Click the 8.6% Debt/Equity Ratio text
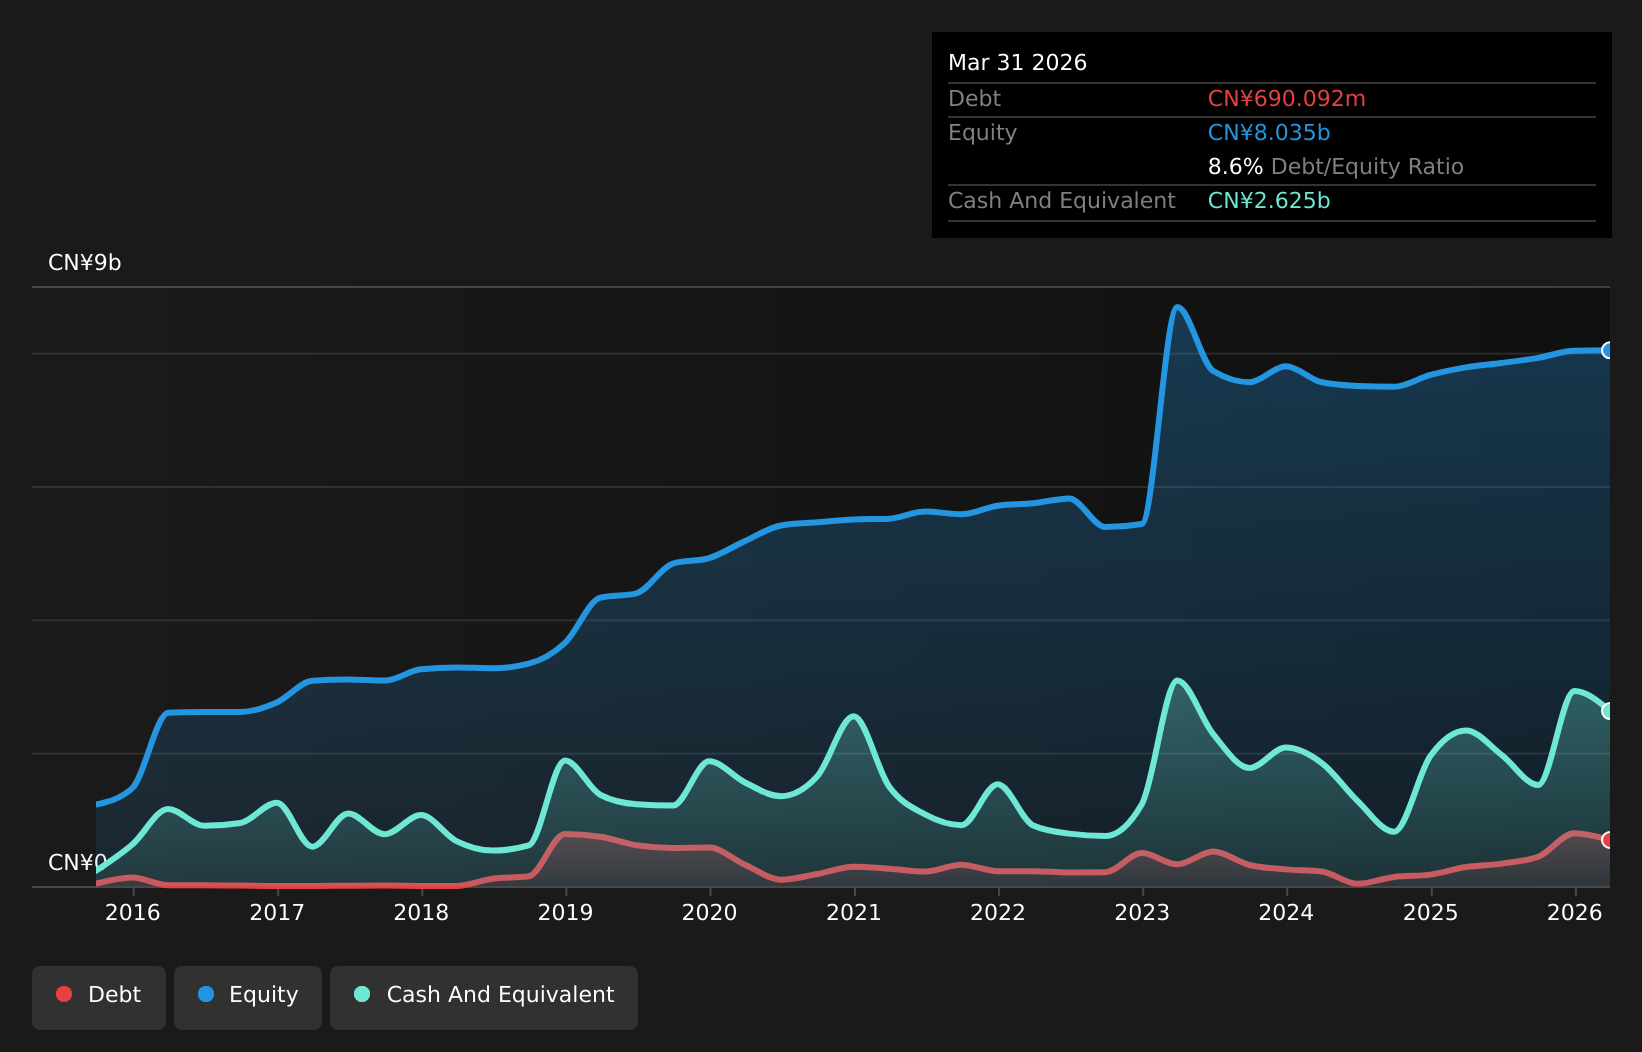Image resolution: width=1642 pixels, height=1052 pixels. 1335,167
